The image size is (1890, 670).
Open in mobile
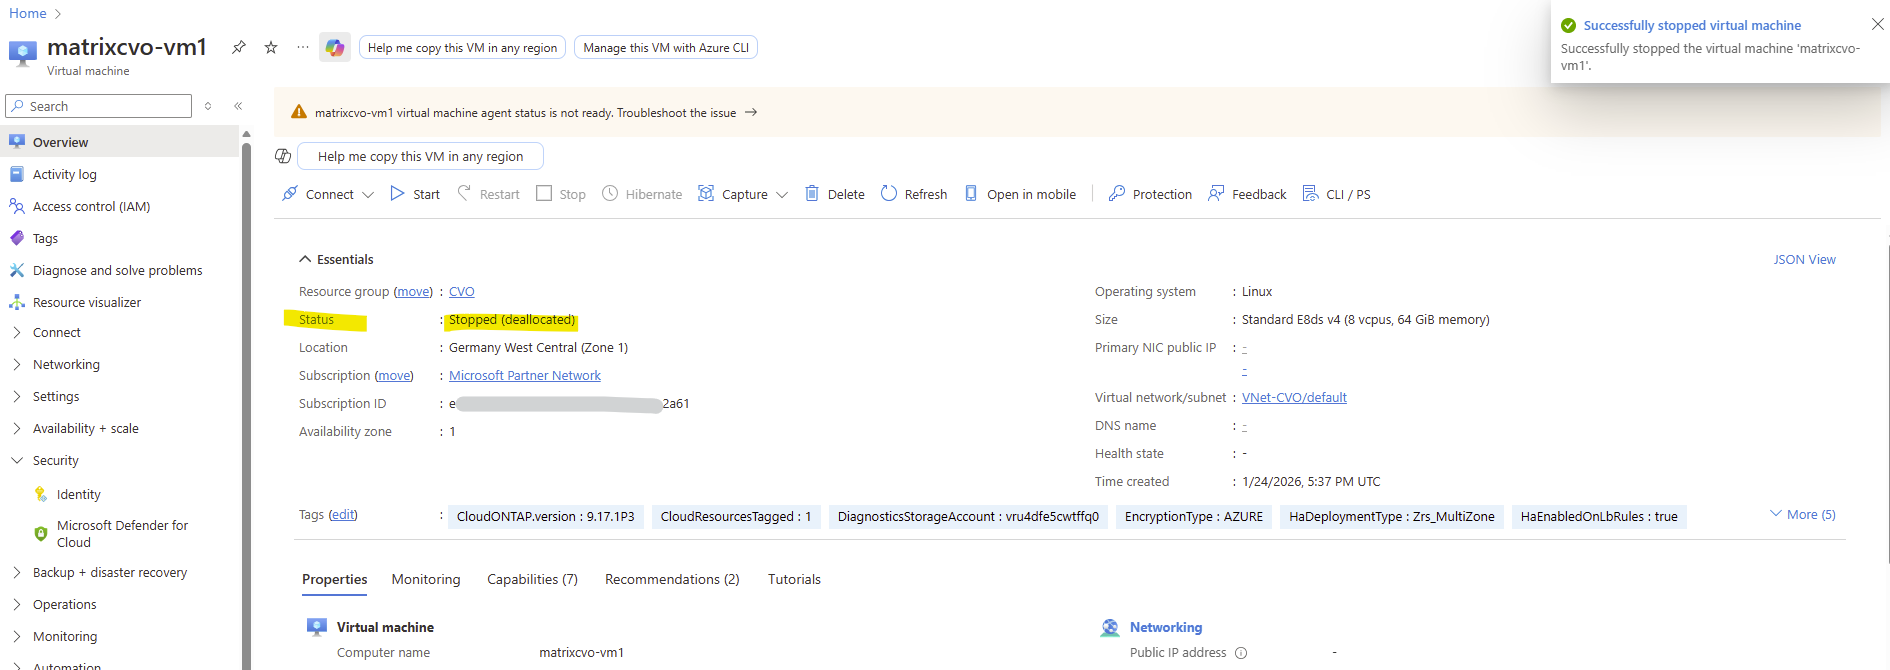pos(1020,194)
